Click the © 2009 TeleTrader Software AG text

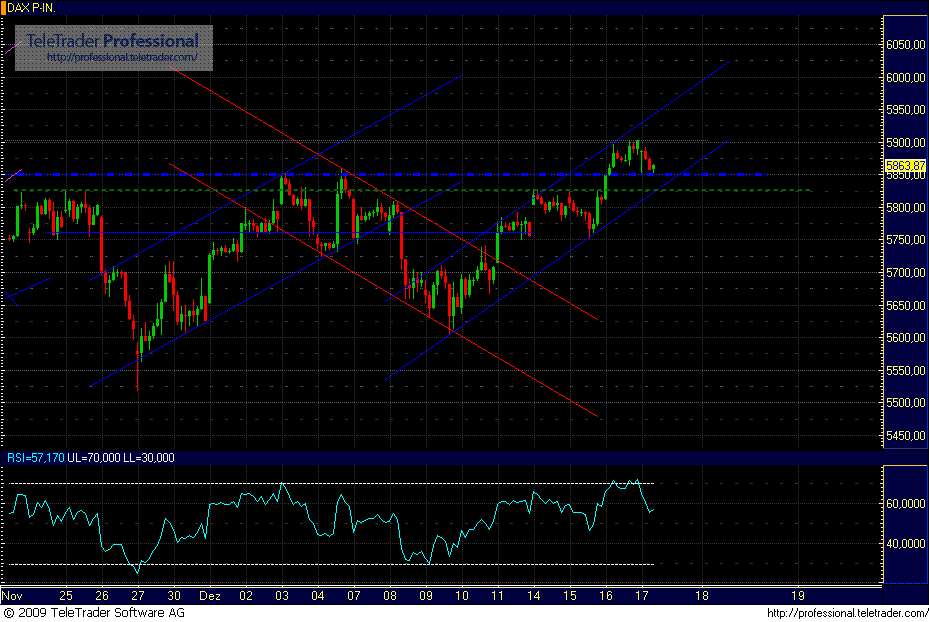95,610
